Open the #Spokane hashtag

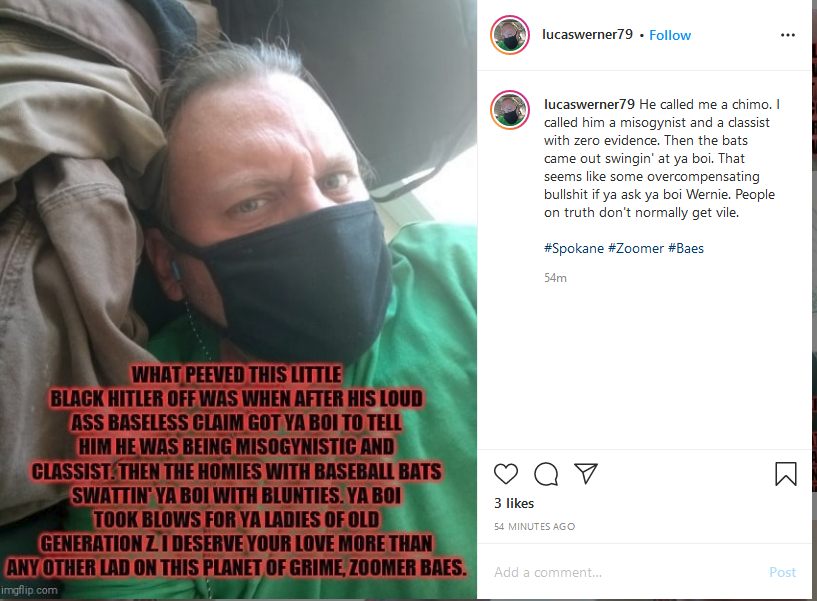coord(574,248)
